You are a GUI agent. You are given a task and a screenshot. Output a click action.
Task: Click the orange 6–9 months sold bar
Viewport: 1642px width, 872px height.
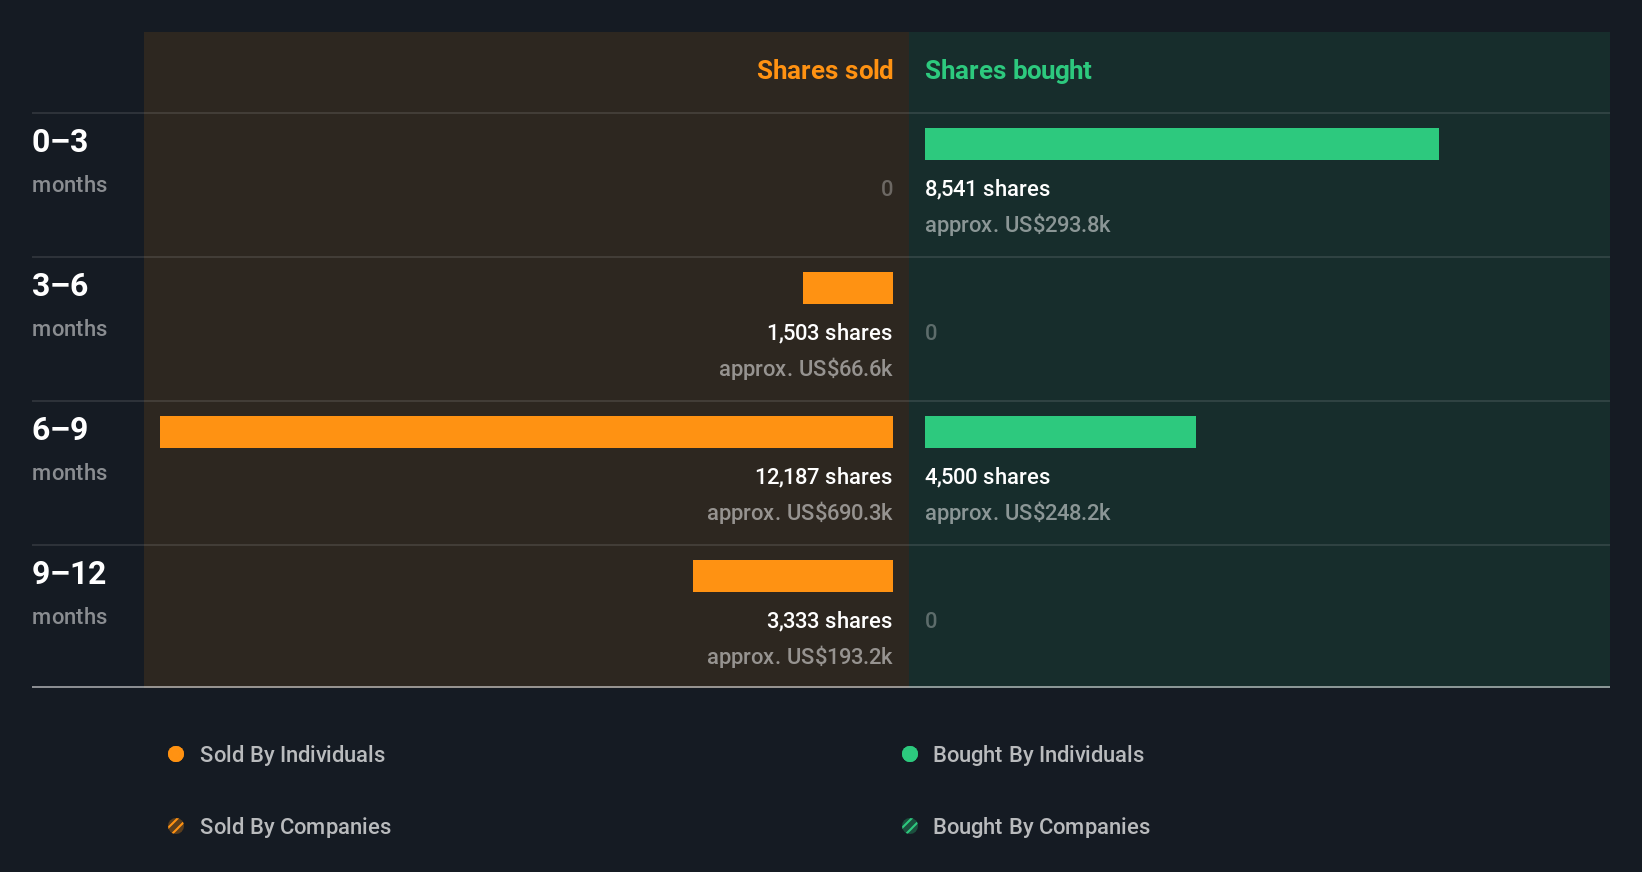pos(526,432)
